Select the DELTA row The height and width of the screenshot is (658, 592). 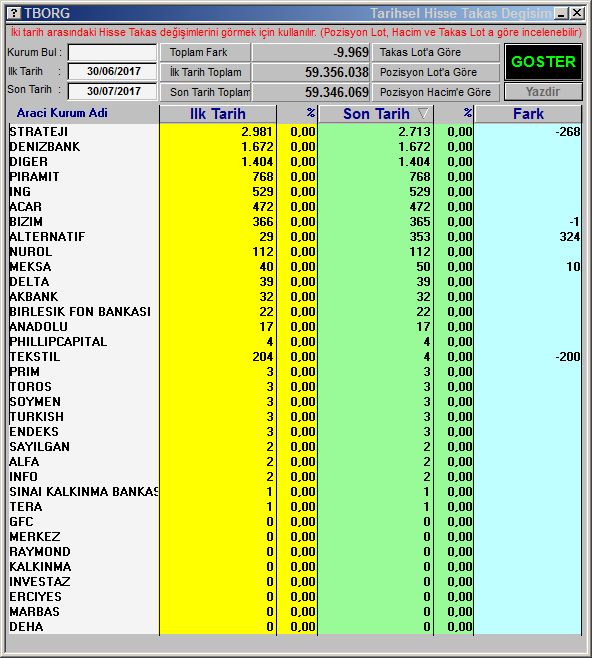click(295, 282)
